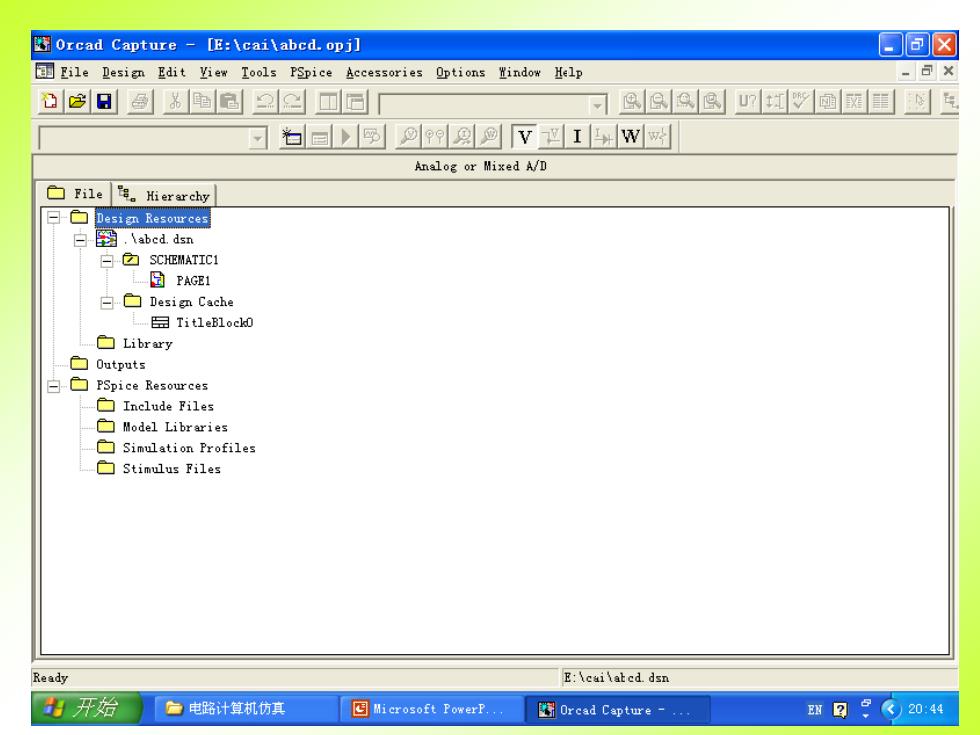This screenshot has width=980, height=735.
Task: Click the Create Netlist icon
Action: coord(828,101)
